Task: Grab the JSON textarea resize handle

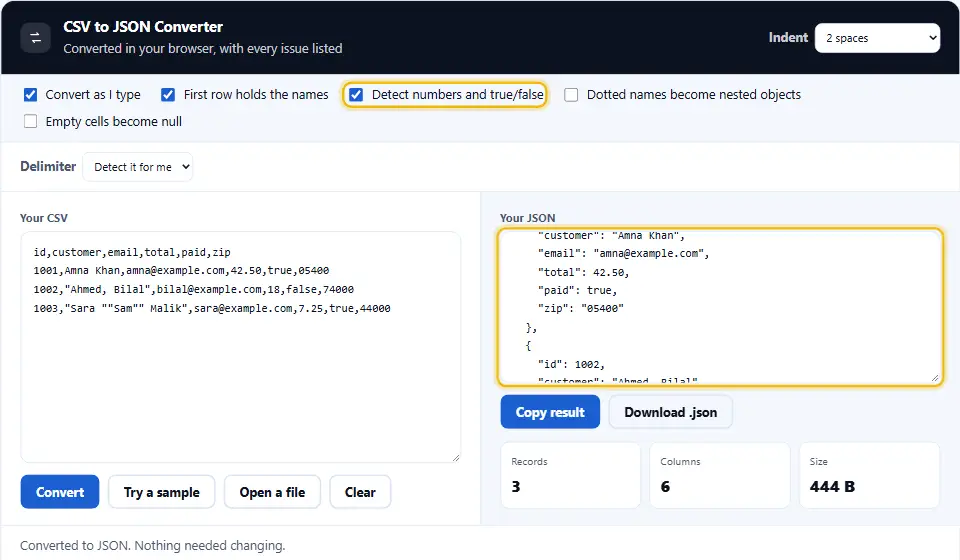Action: pyautogui.click(x=934, y=378)
